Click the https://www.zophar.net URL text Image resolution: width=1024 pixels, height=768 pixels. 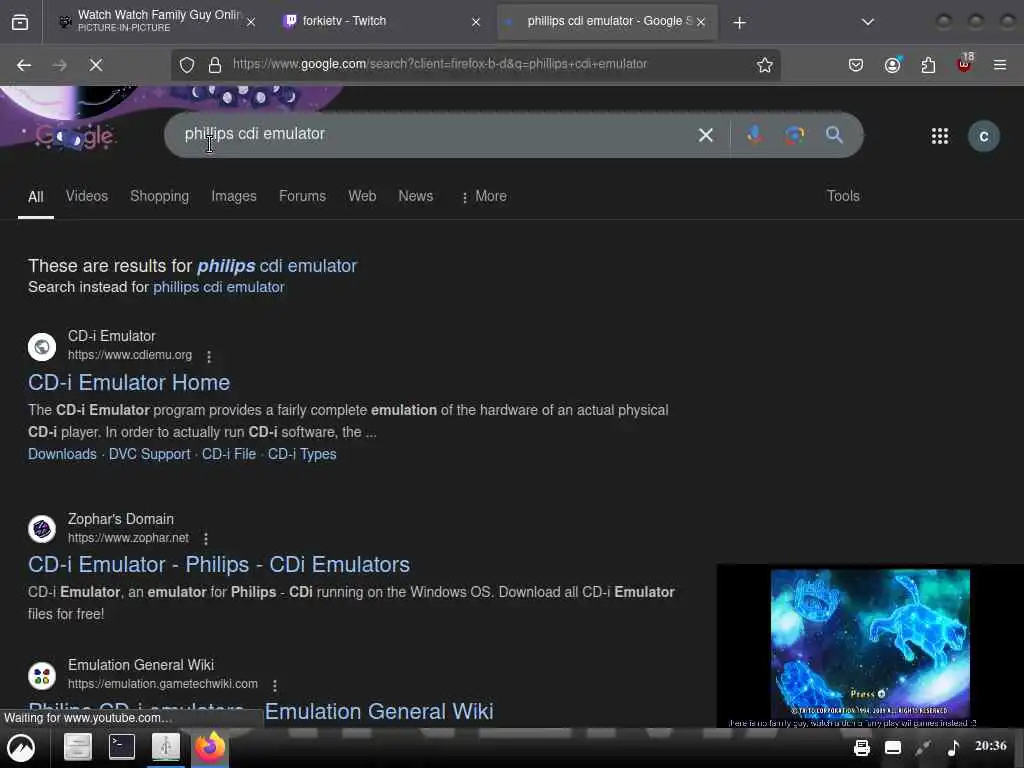point(128,537)
